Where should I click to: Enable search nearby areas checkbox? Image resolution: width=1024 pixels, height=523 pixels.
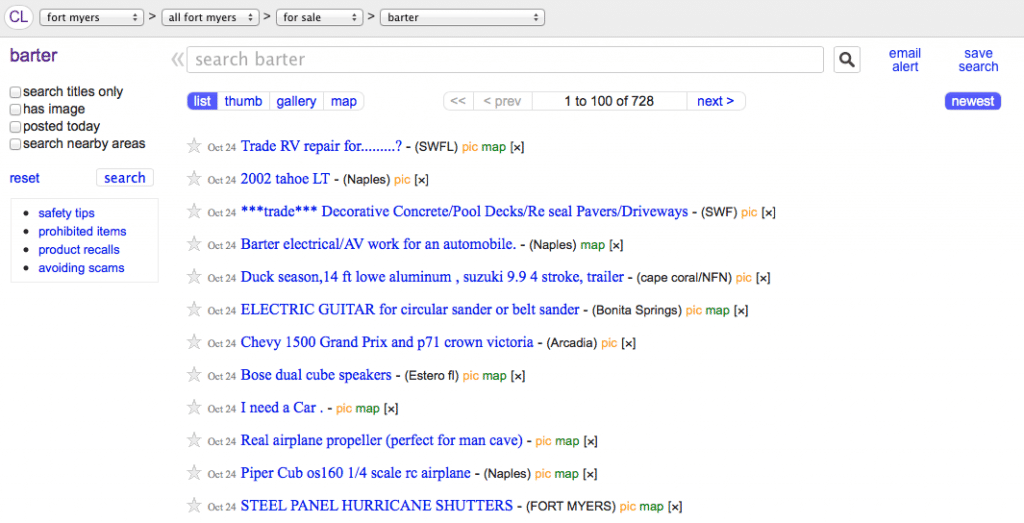[15, 144]
